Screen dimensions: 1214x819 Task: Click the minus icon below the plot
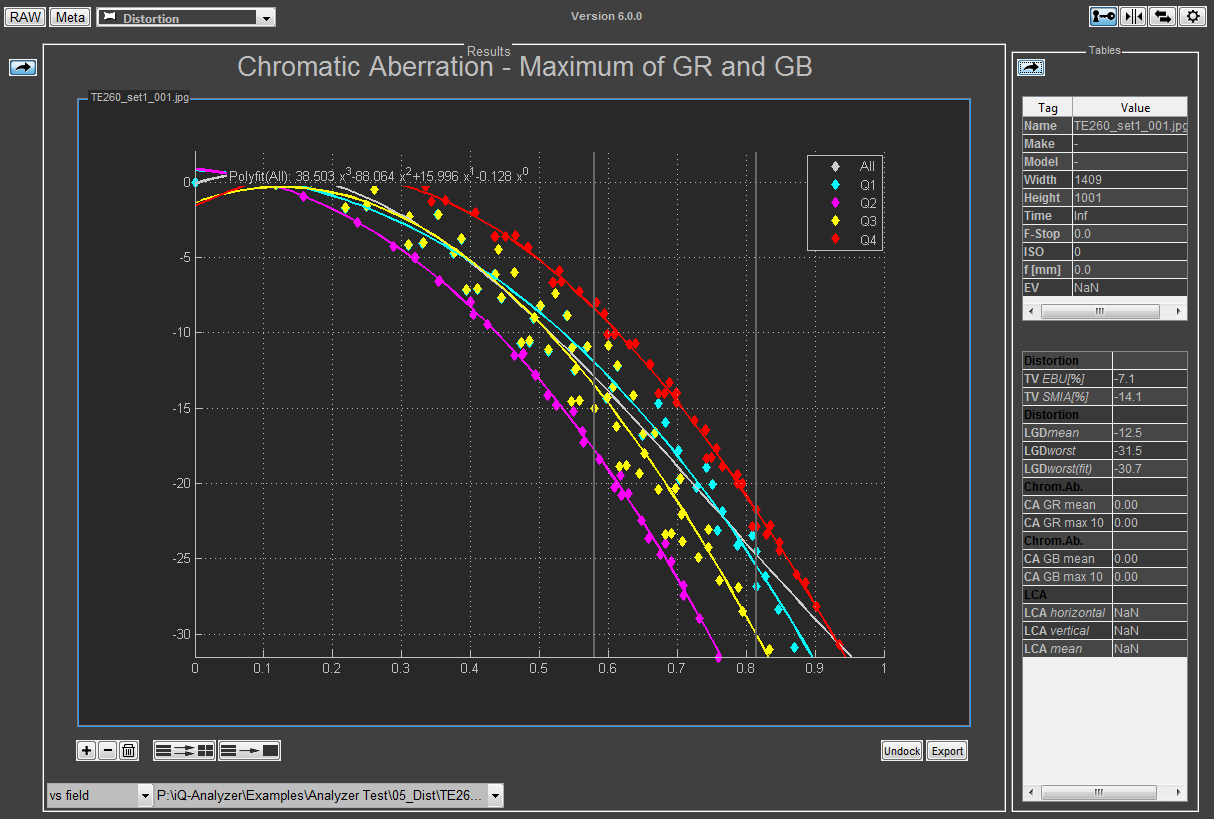[107, 750]
